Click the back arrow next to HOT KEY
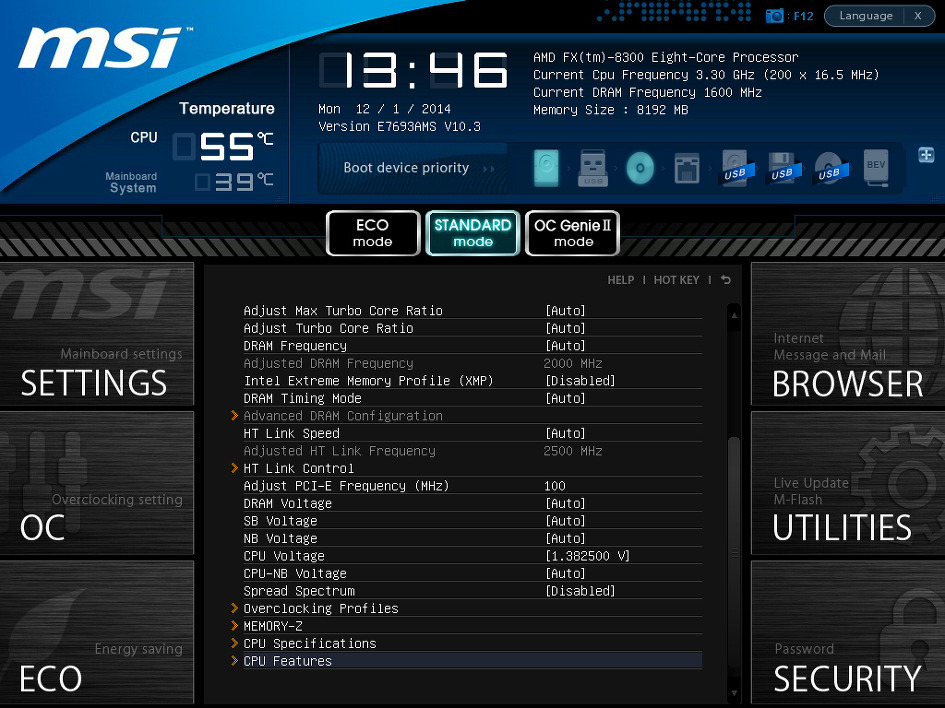The height and width of the screenshot is (708, 945). coord(726,280)
